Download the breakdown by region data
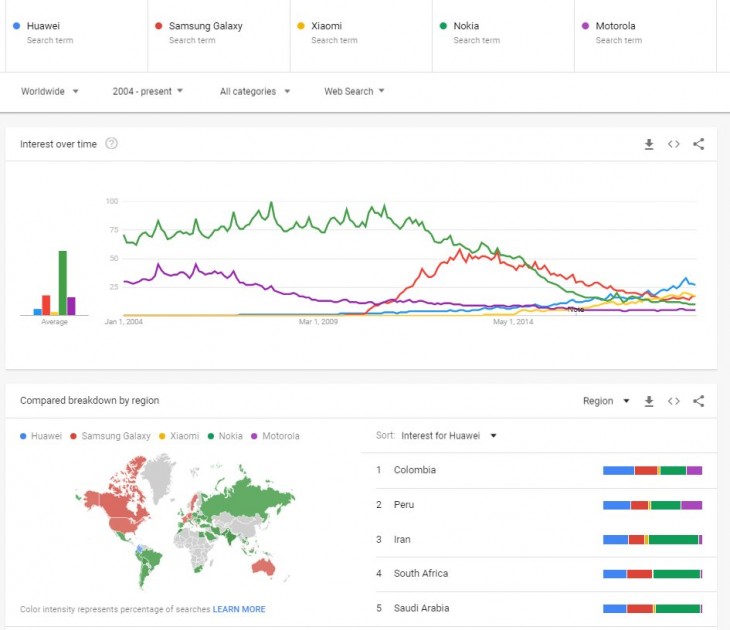This screenshot has height=630, width=730. tap(649, 401)
